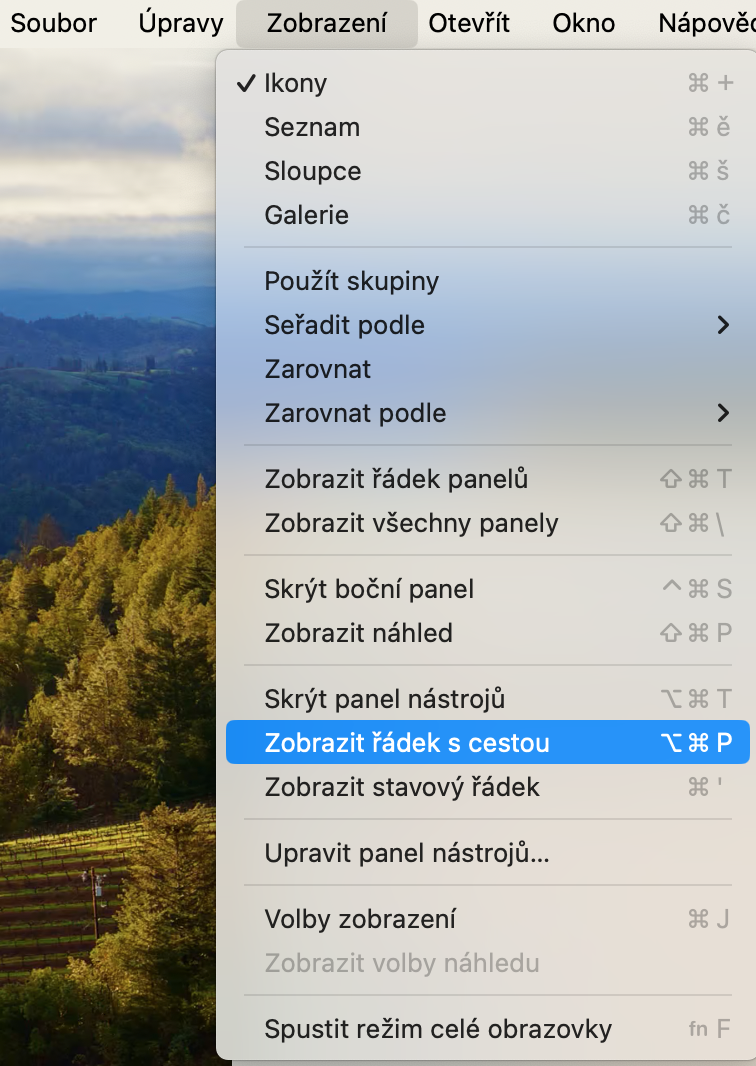The height and width of the screenshot is (1066, 756).
Task: Click Zobrazit náhled entry
Action: tap(358, 633)
